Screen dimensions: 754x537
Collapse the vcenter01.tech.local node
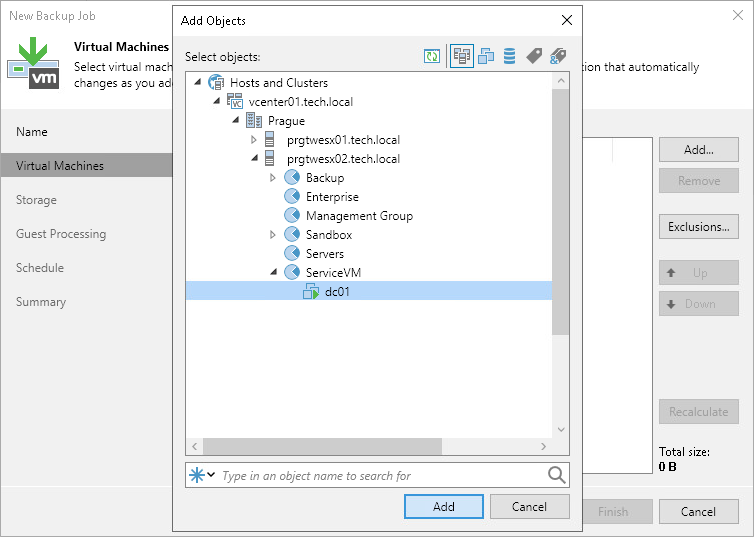pyautogui.click(x=217, y=101)
